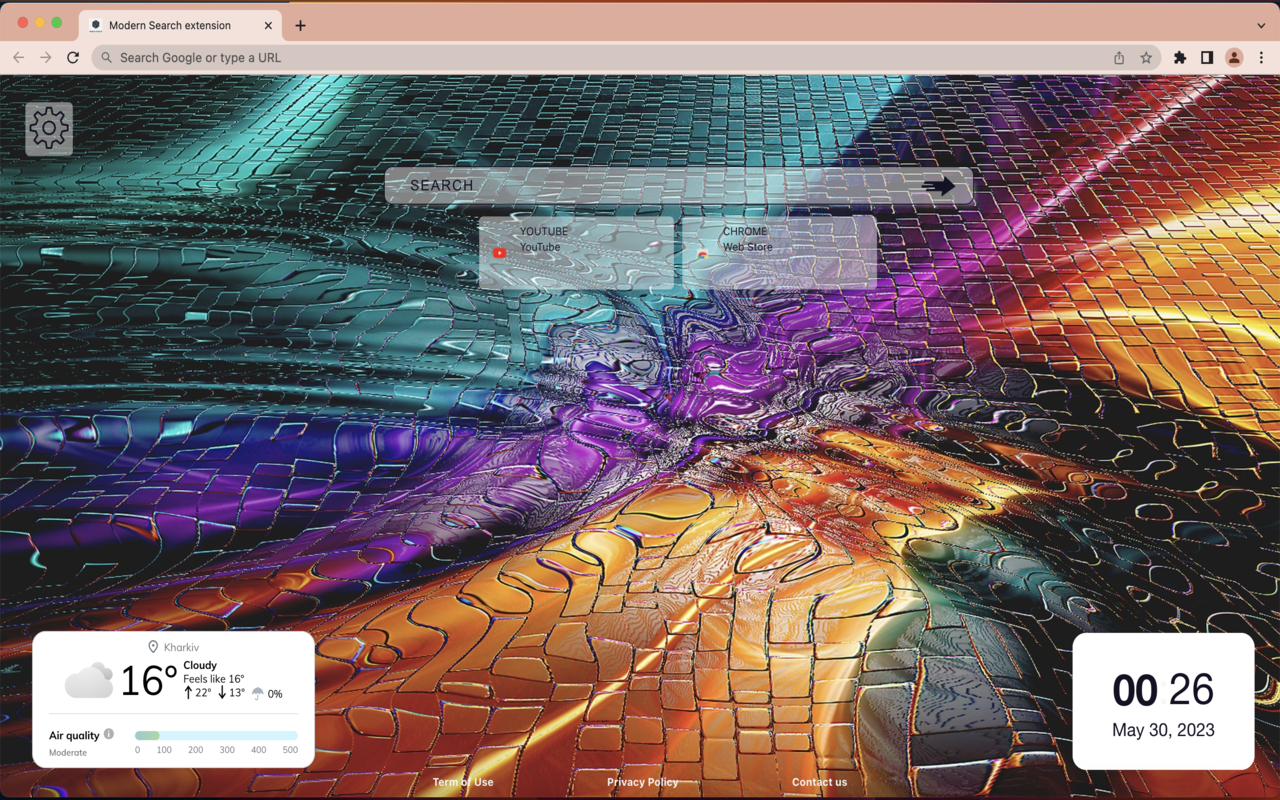Select the Modern Search extension tab
1280x800 pixels.
pyautogui.click(x=180, y=25)
